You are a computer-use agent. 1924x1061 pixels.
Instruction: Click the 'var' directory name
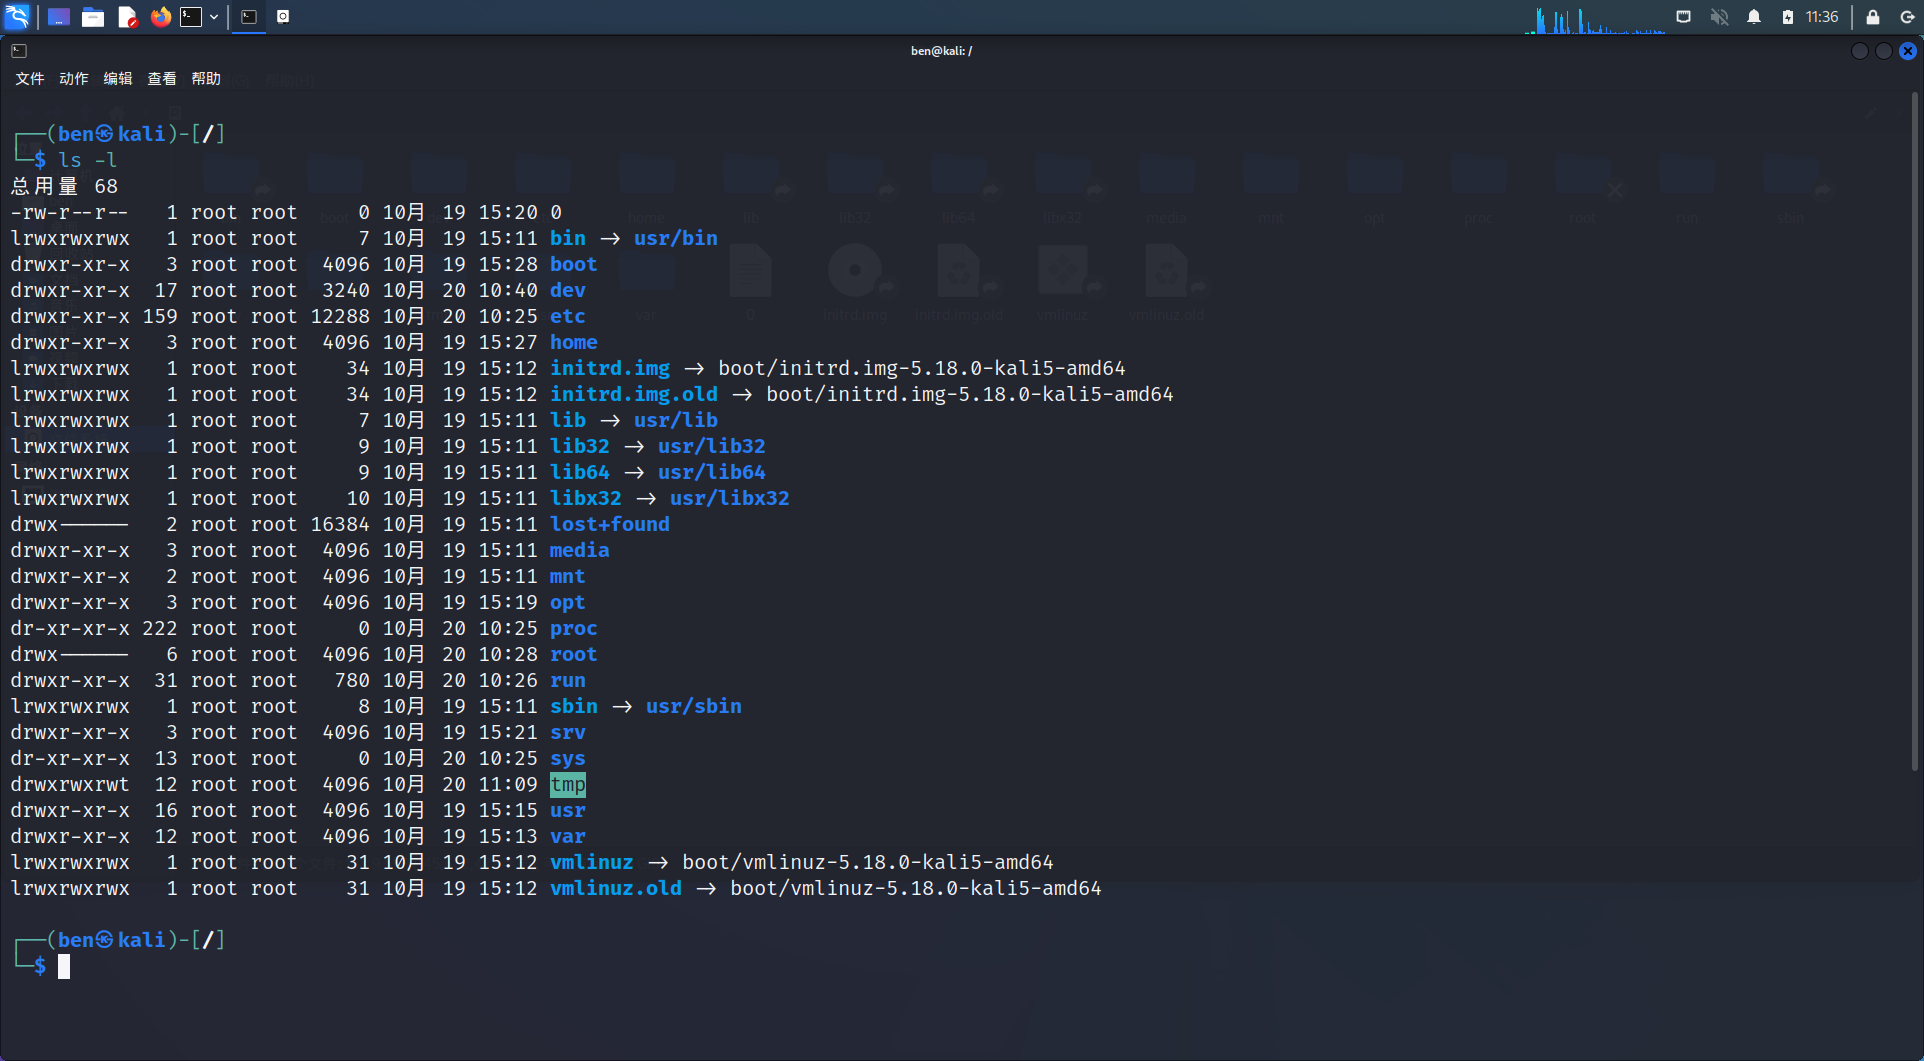coord(568,836)
